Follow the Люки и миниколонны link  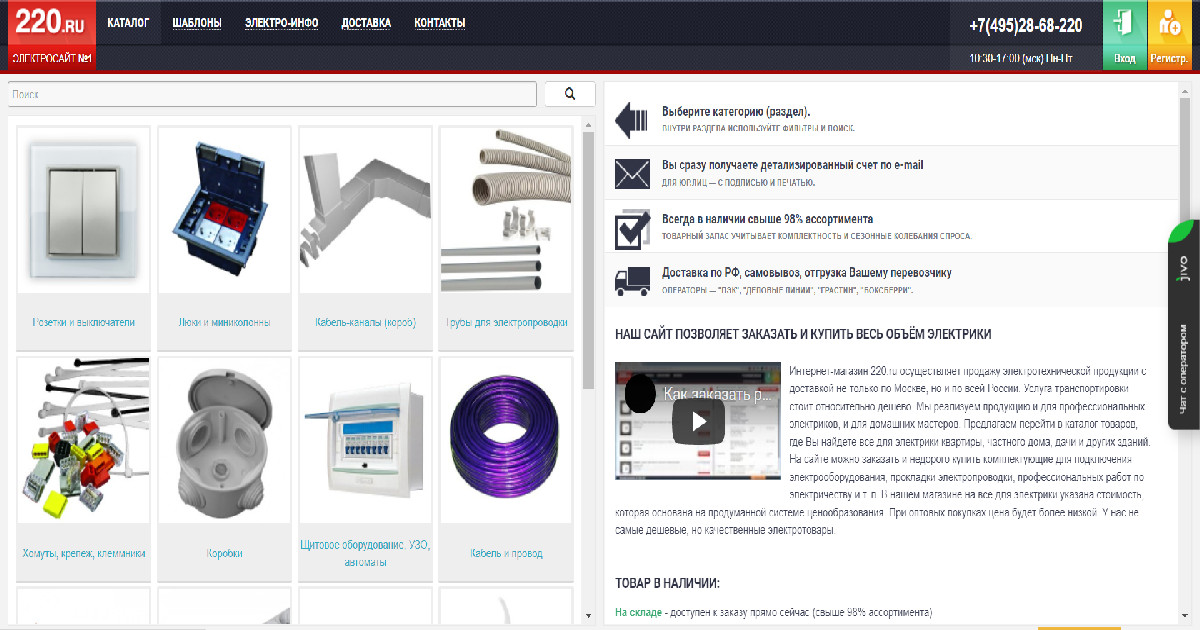224,323
